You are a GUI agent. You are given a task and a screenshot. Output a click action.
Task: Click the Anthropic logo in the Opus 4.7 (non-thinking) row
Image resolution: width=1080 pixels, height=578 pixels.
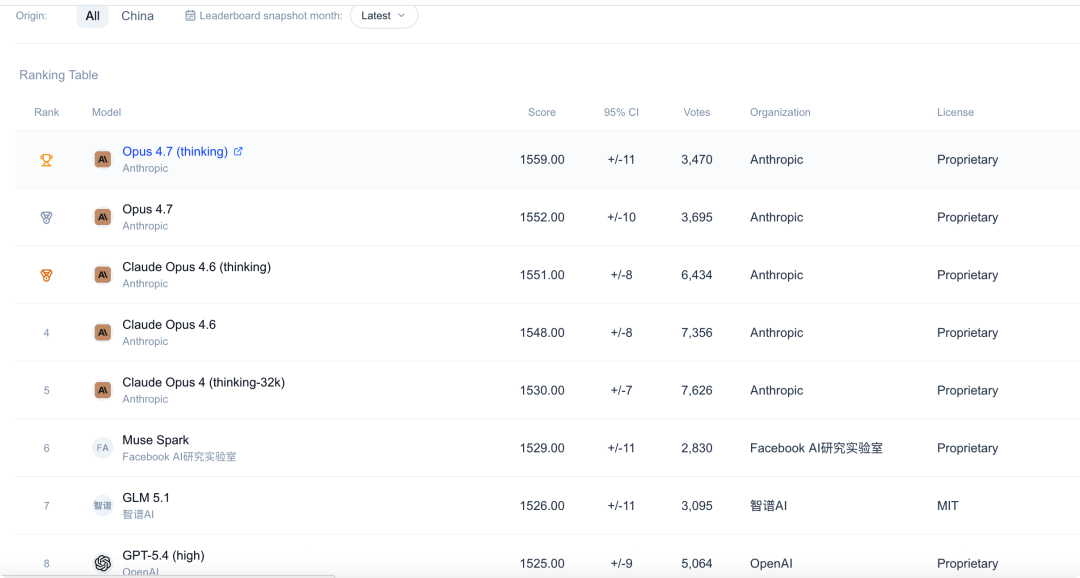pos(103,218)
